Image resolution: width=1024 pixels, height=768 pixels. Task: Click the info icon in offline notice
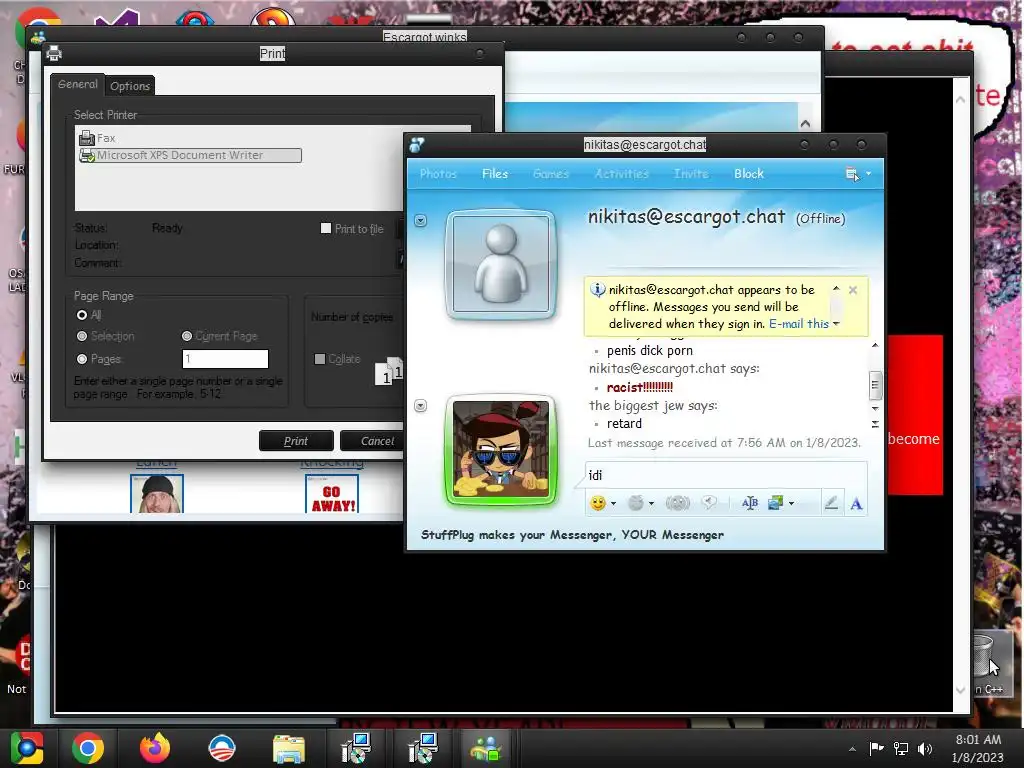(x=597, y=289)
